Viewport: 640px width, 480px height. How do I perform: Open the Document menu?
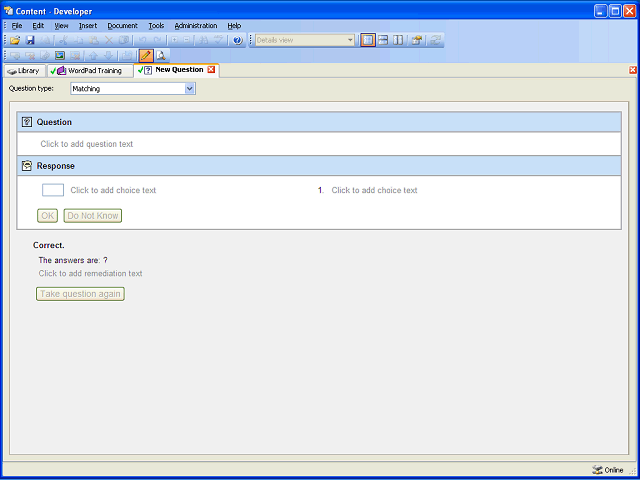coord(122,26)
